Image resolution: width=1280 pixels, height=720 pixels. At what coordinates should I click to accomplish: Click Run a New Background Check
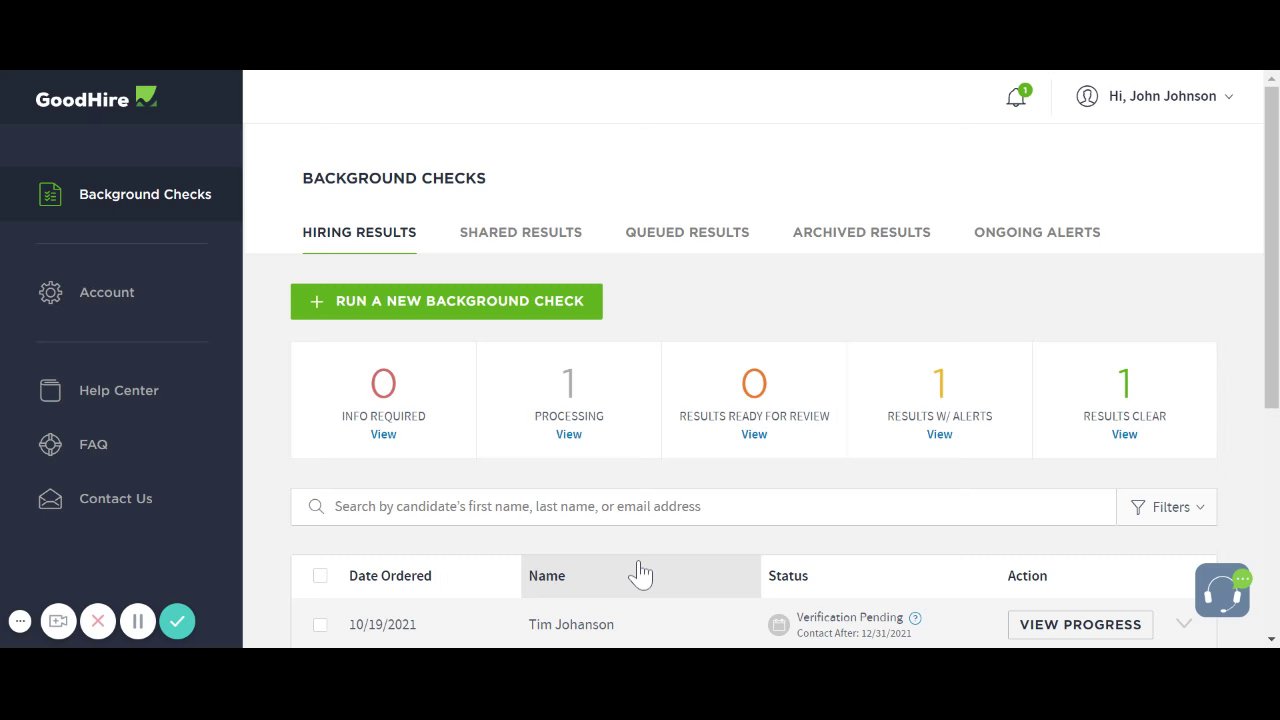pos(446,301)
